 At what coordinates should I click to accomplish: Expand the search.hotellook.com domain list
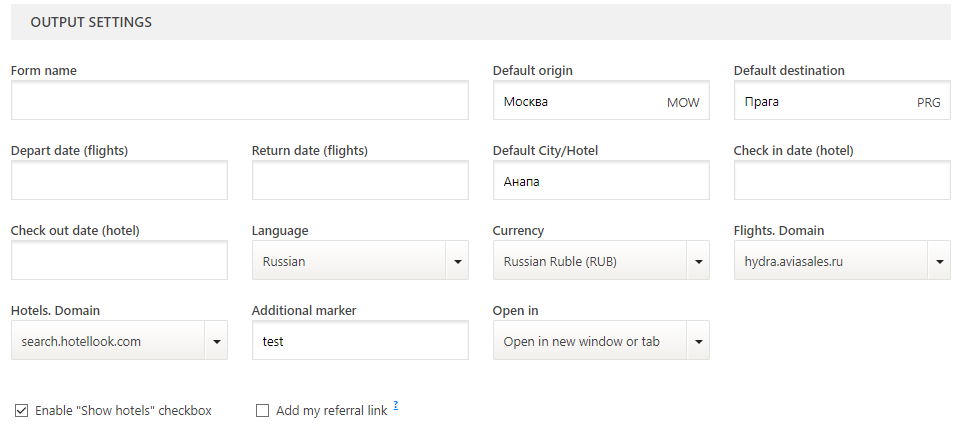[119, 340]
